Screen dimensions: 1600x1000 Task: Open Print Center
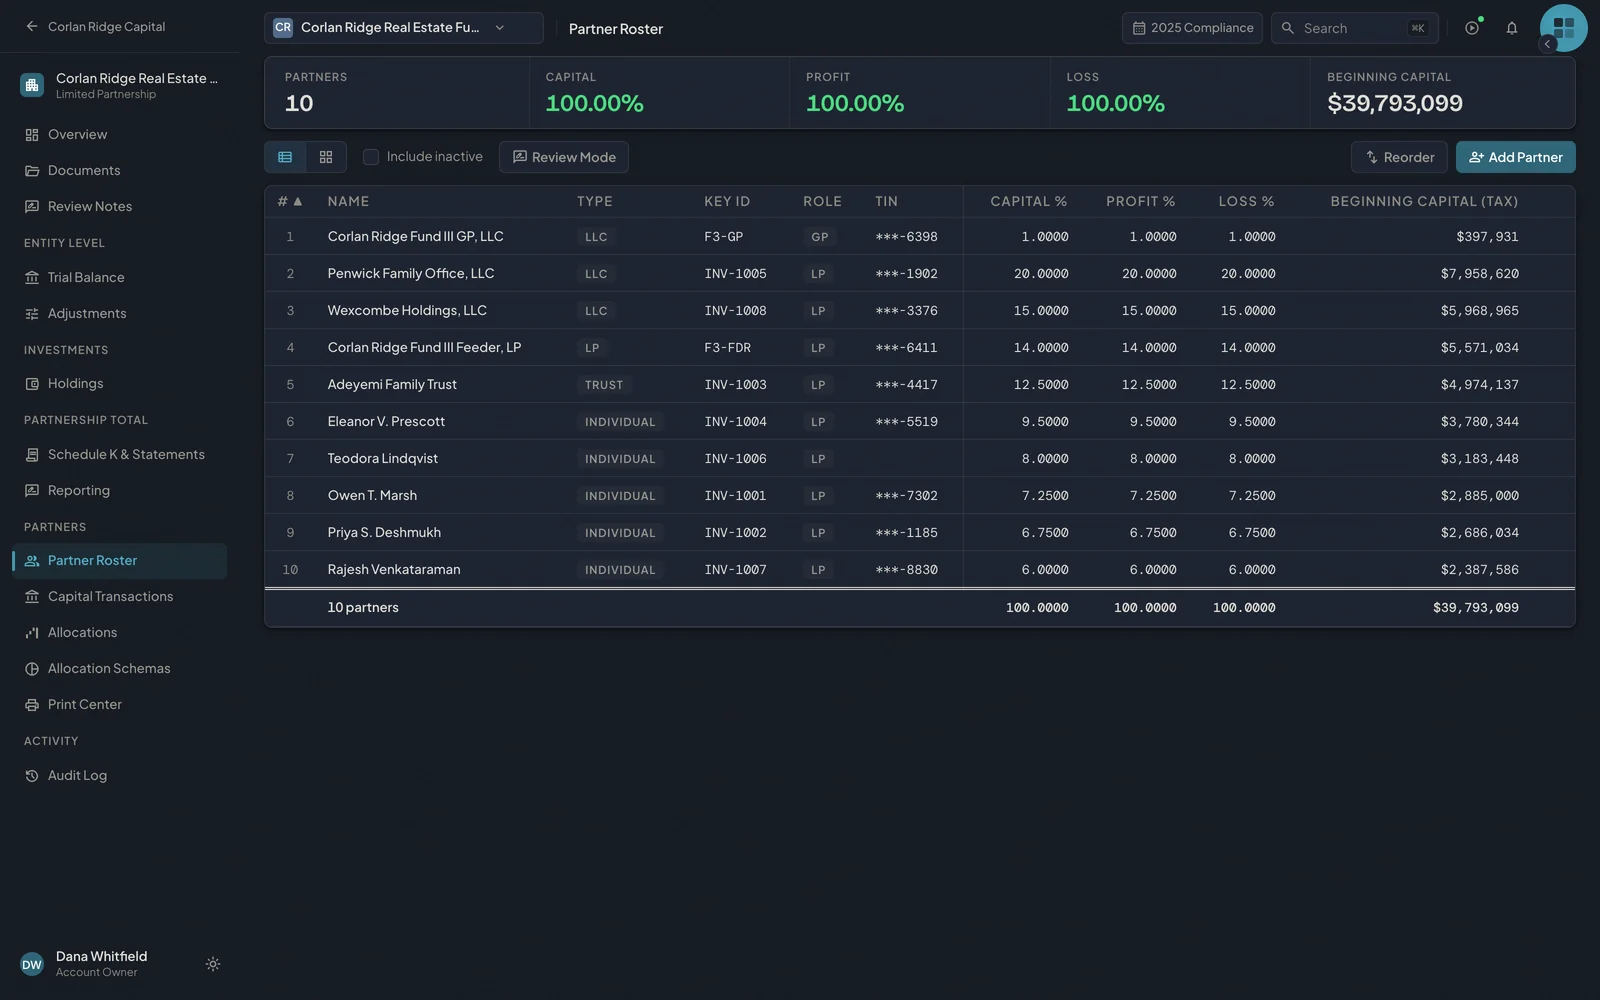120,704
